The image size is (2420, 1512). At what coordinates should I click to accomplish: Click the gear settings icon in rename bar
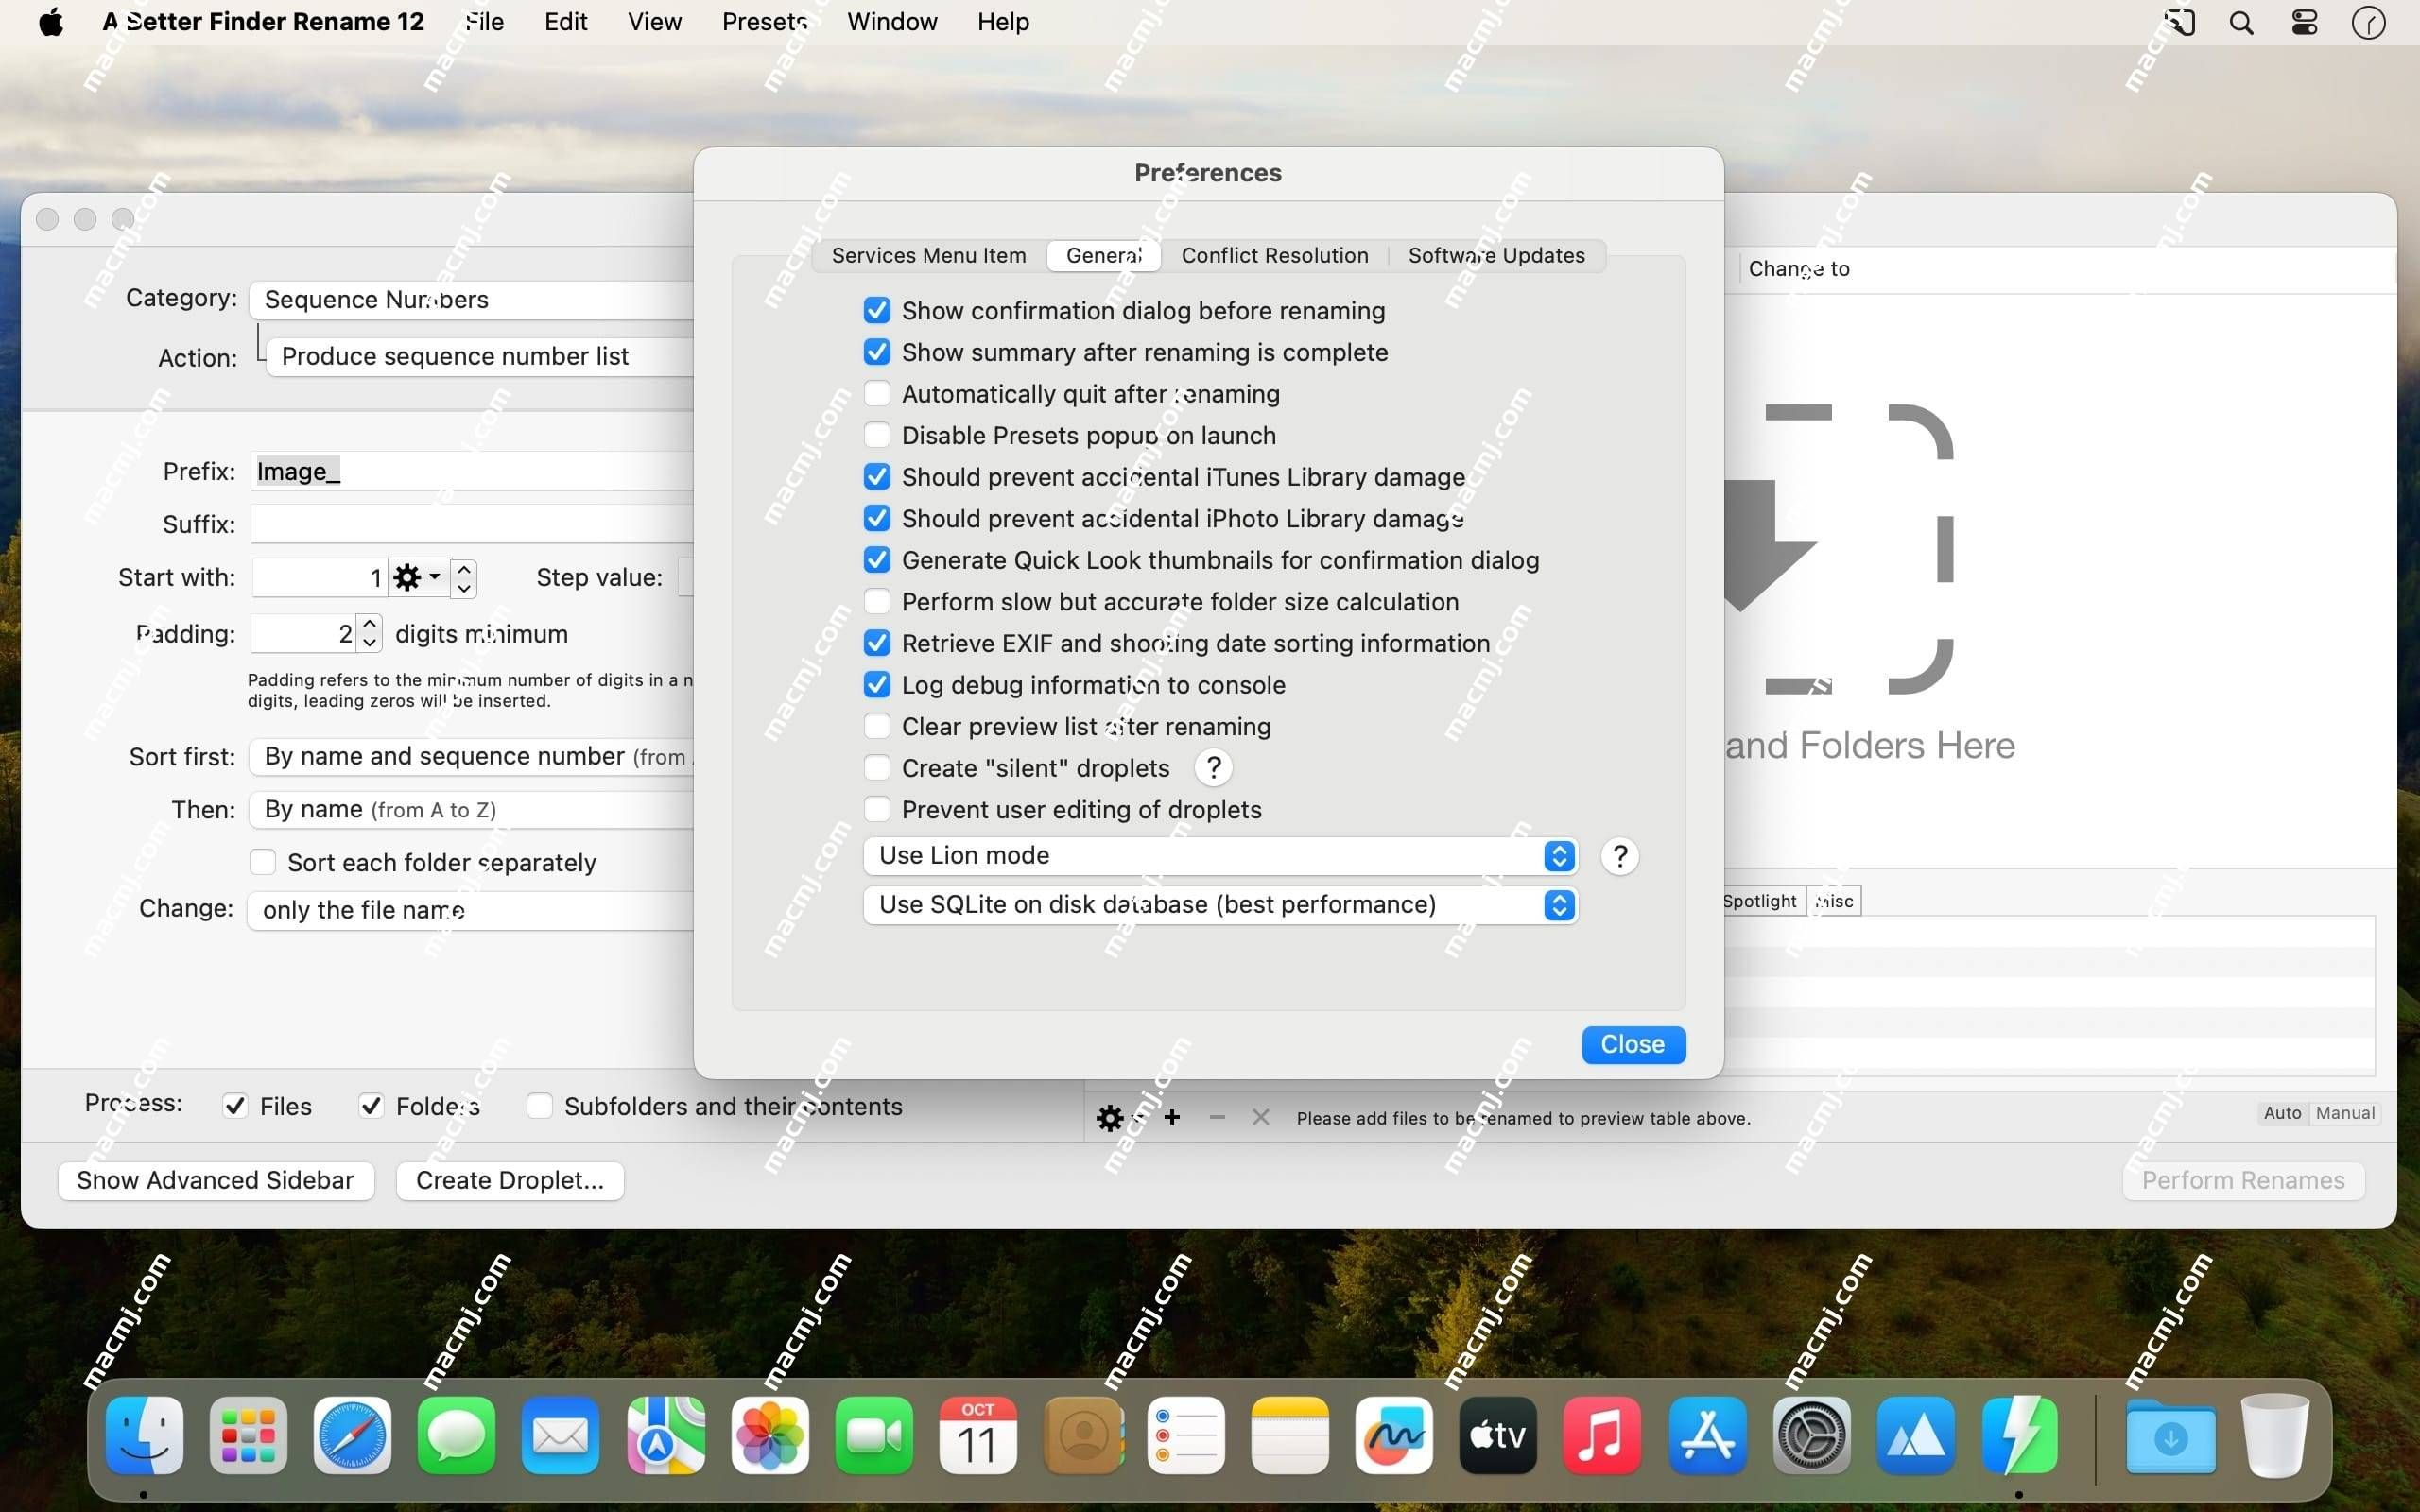(1114, 1117)
